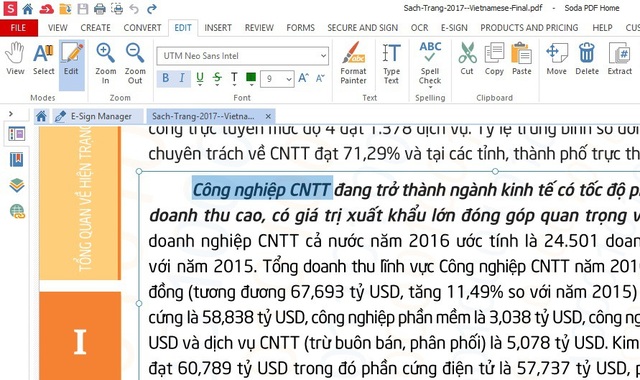This screenshot has width=640, height=380.
Task: Click the Move tool
Action: click(x=557, y=59)
